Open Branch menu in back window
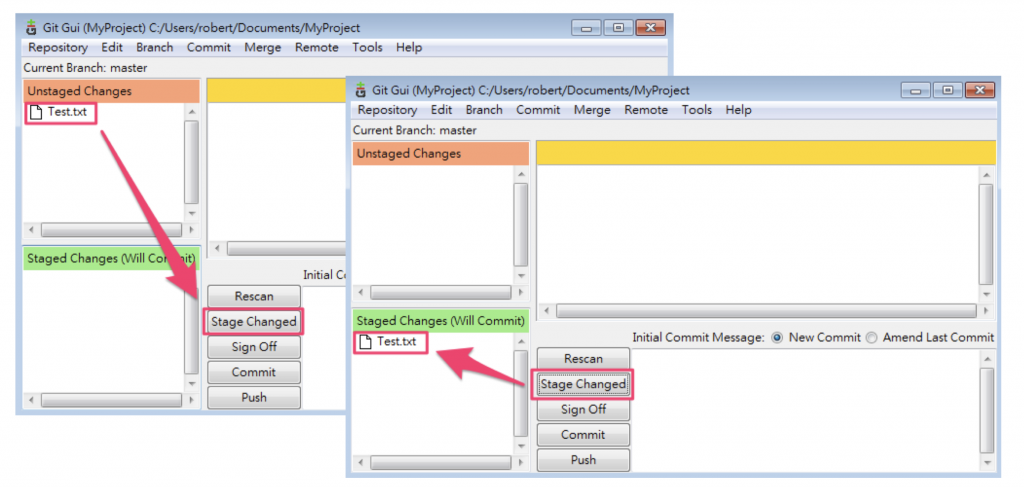Screen dimensions: 1024x487 (155, 48)
